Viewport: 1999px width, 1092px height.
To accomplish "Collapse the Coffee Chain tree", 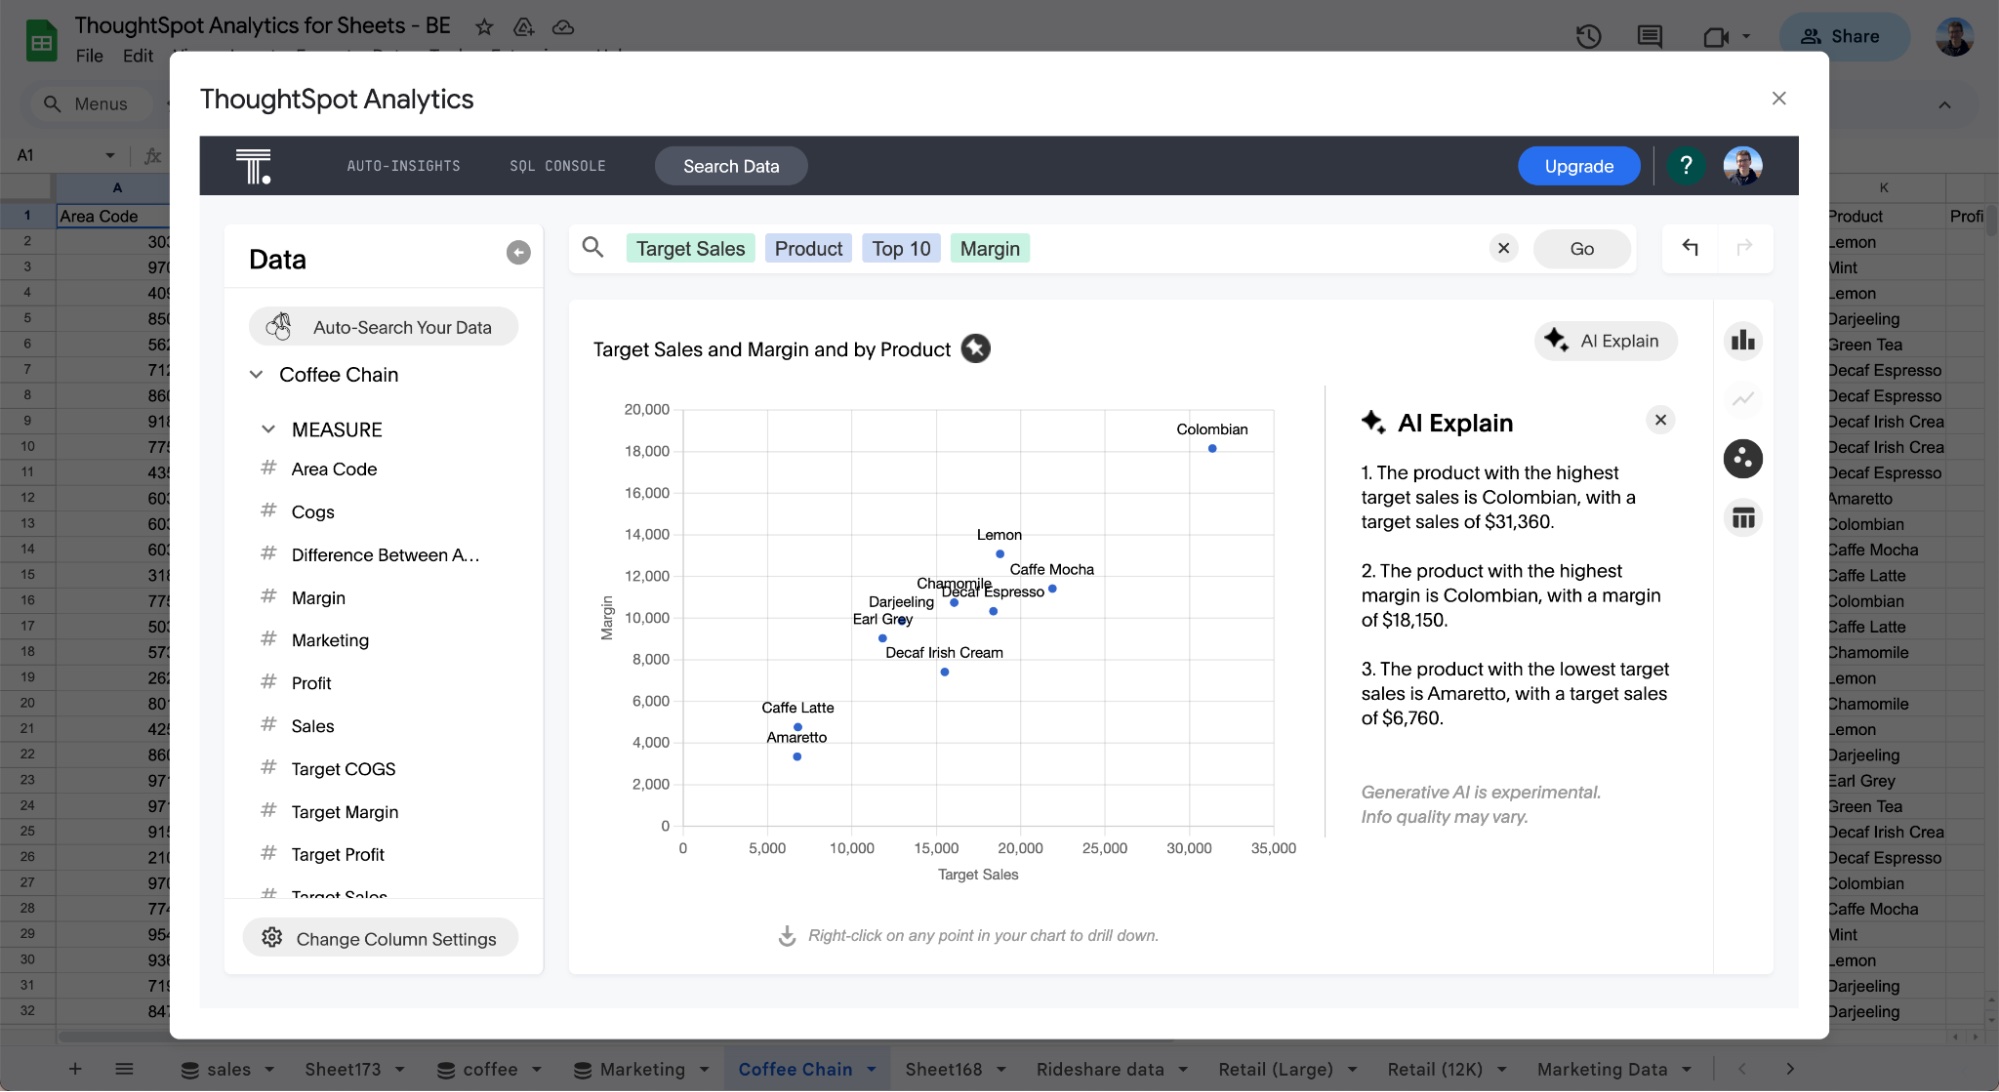I will pyautogui.click(x=256, y=374).
